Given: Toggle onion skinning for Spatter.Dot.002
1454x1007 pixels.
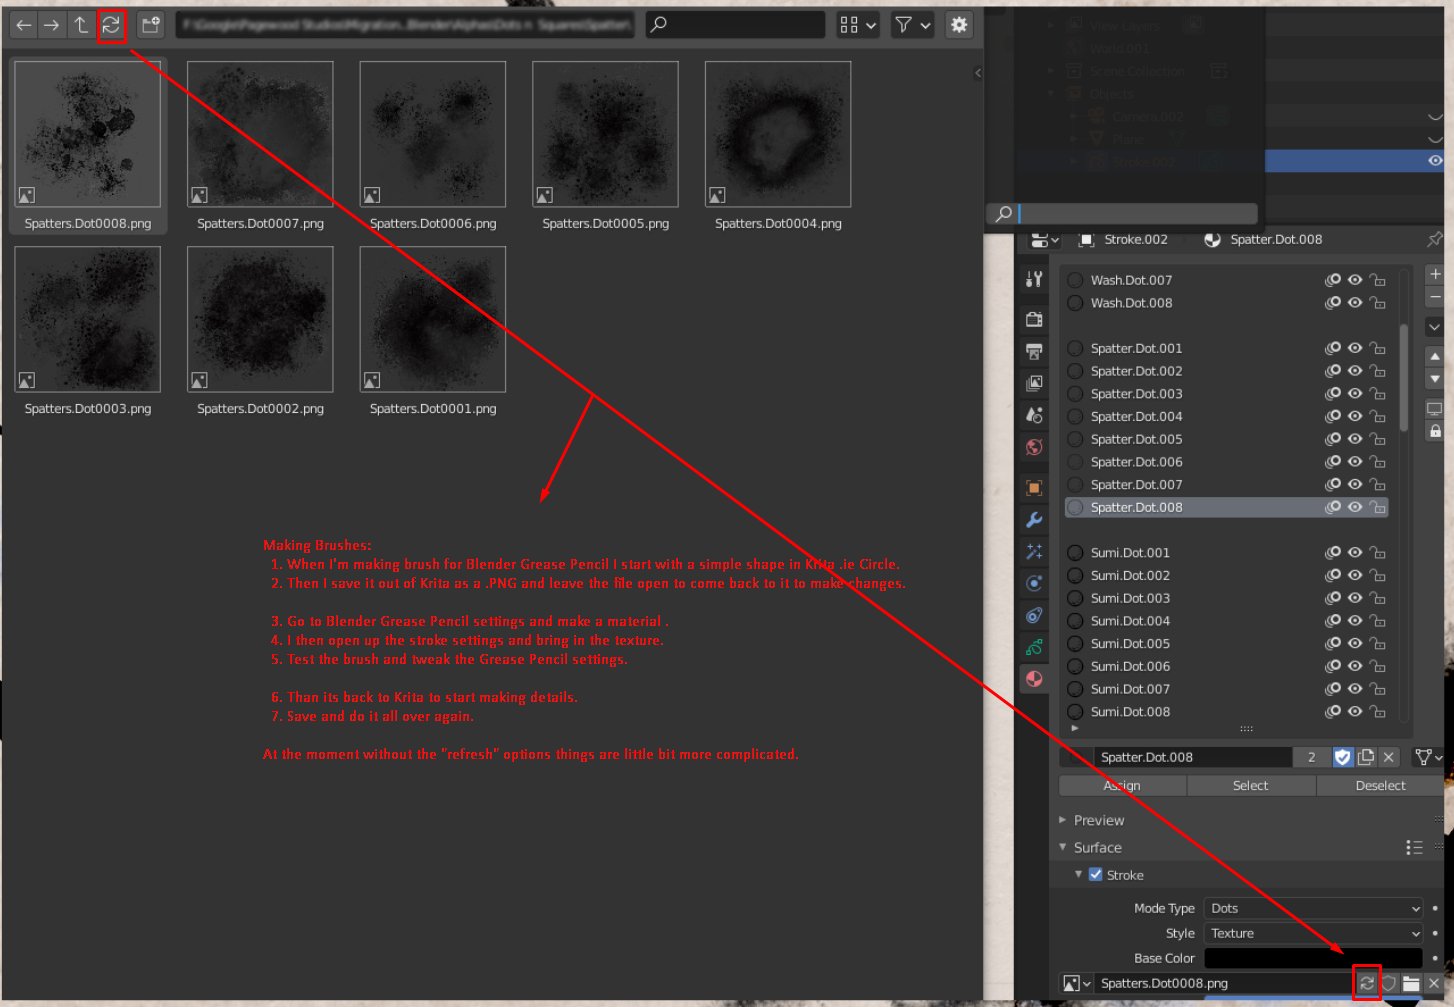Looking at the screenshot, I should click(1333, 371).
